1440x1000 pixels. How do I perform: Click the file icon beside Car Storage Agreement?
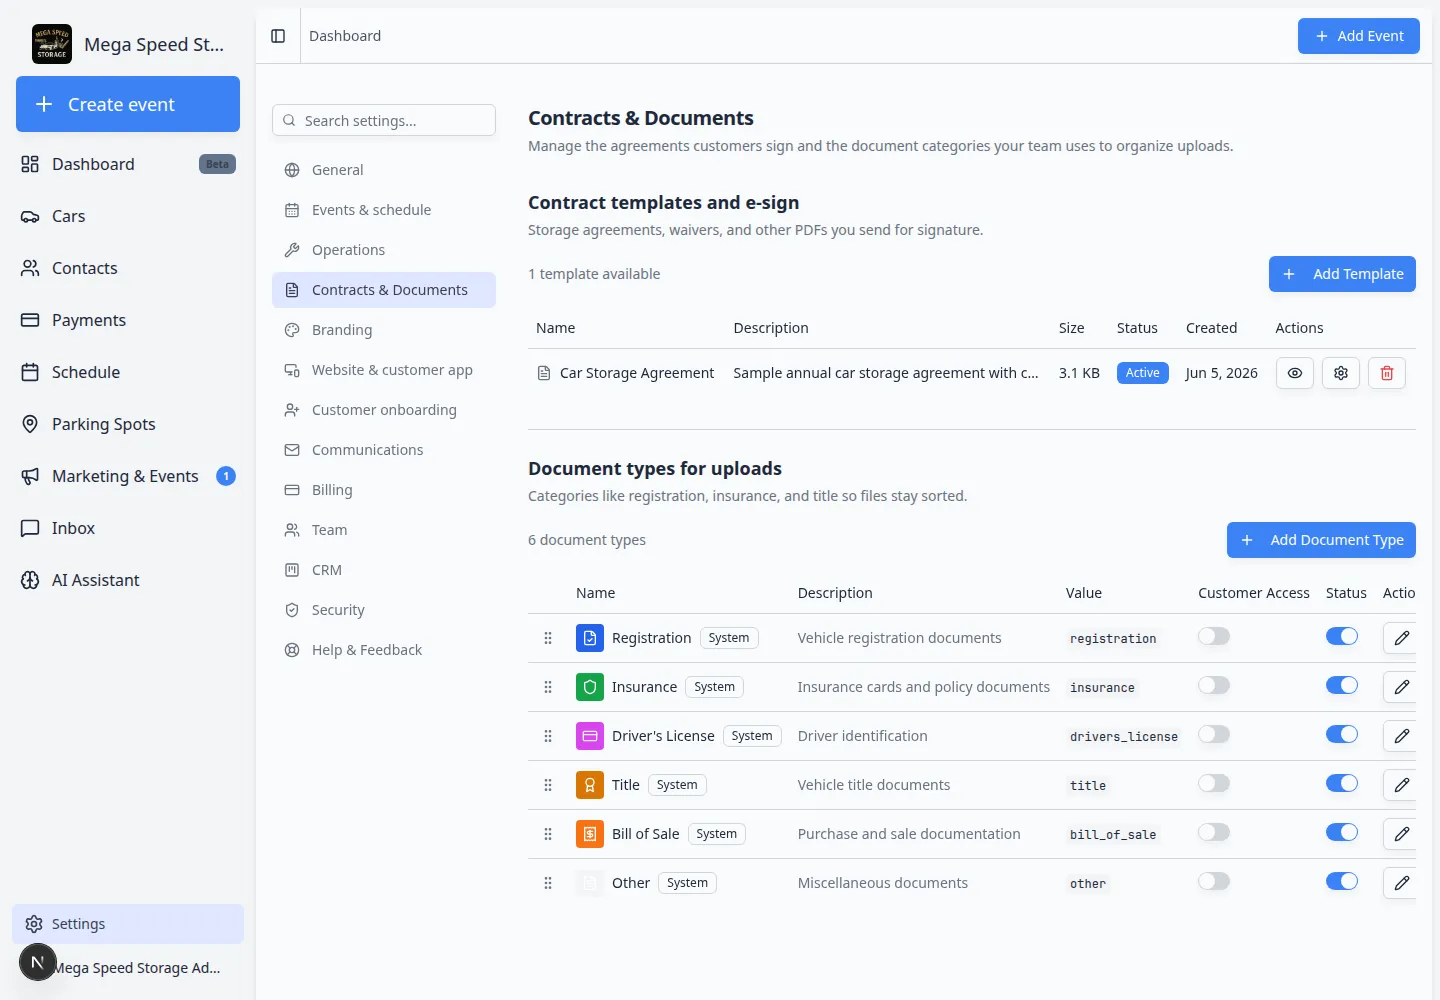(544, 373)
